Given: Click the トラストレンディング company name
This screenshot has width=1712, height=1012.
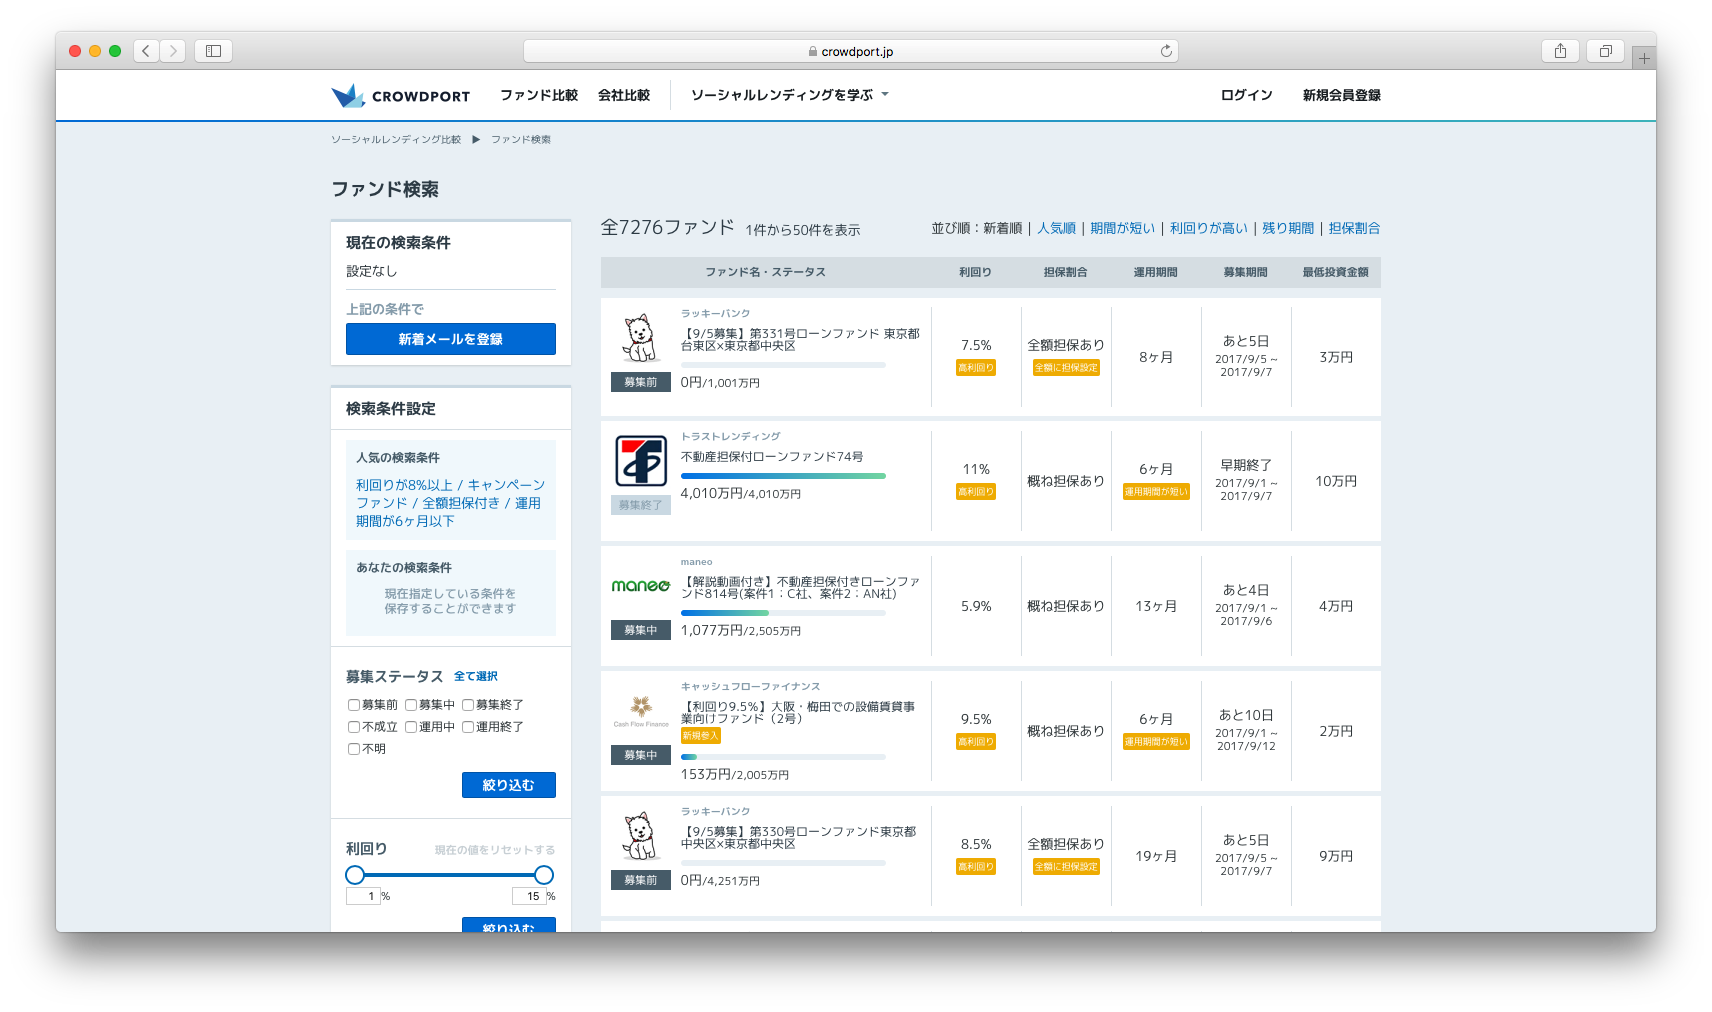Looking at the screenshot, I should point(731,437).
